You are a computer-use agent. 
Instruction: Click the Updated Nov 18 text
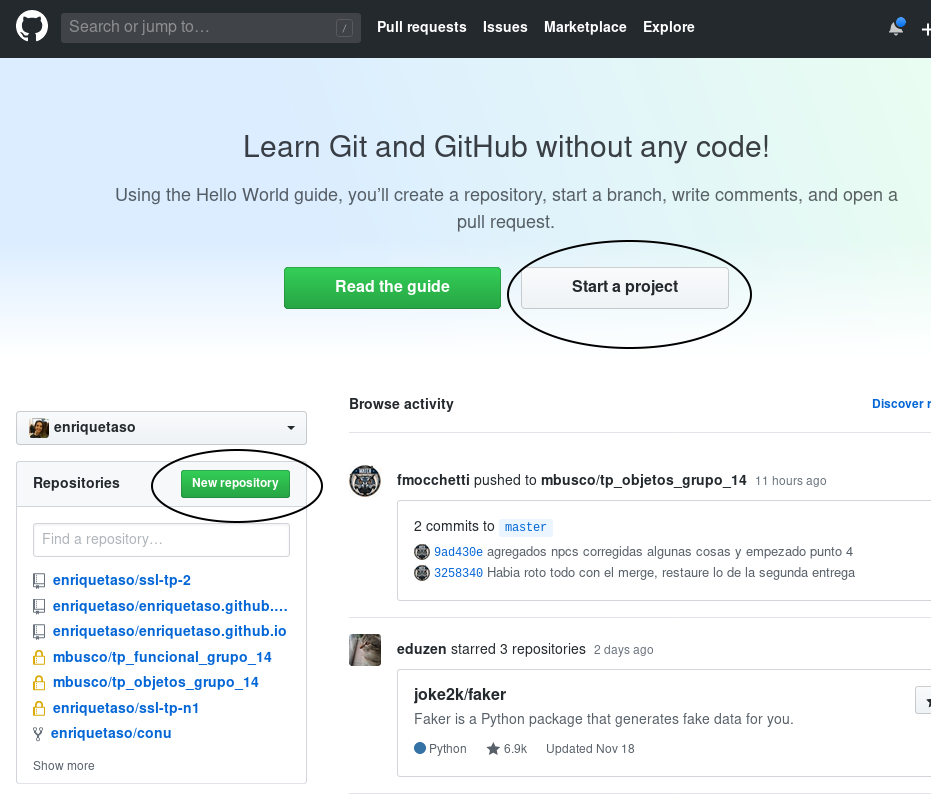coord(590,749)
